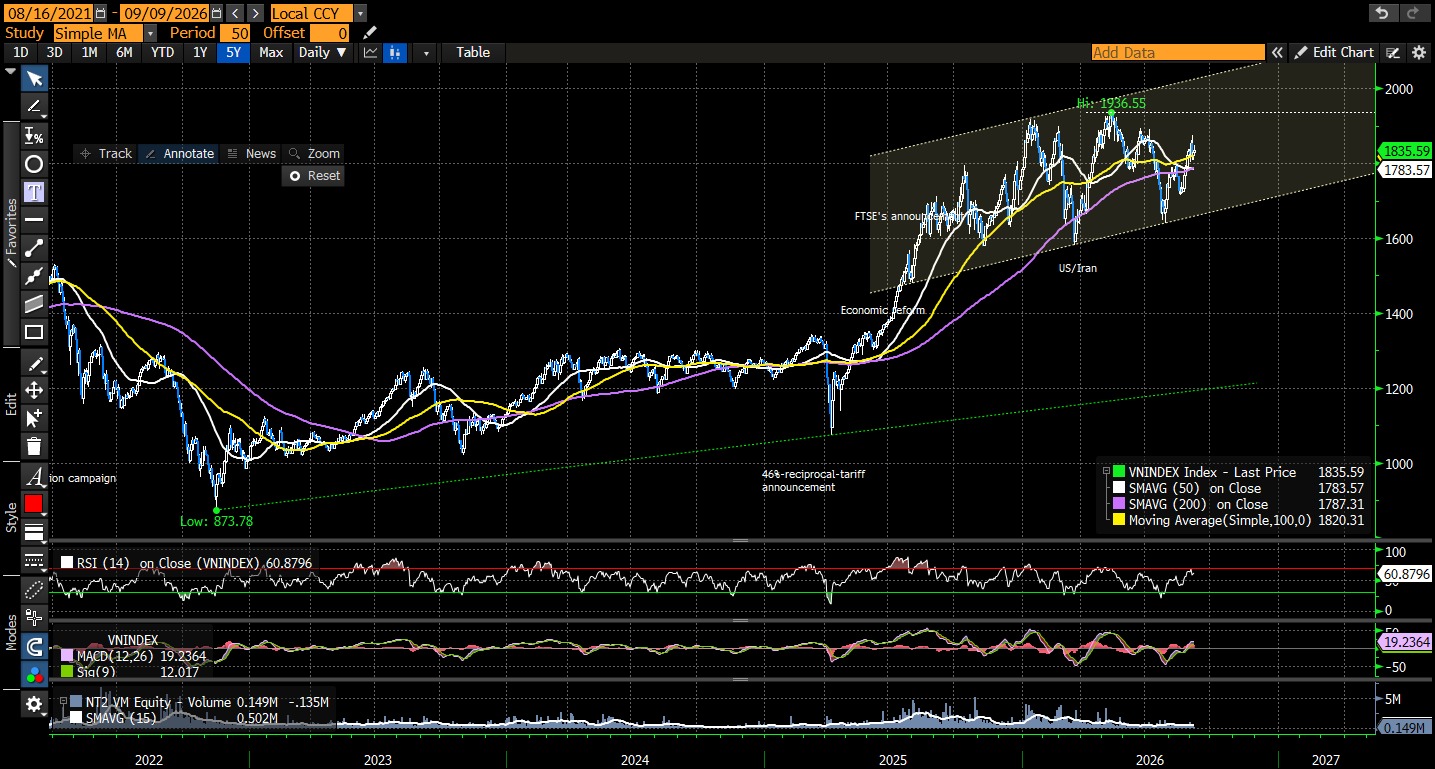This screenshot has width=1435, height=769.
Task: Toggle the magnet snap mode
Action: (x=34, y=646)
